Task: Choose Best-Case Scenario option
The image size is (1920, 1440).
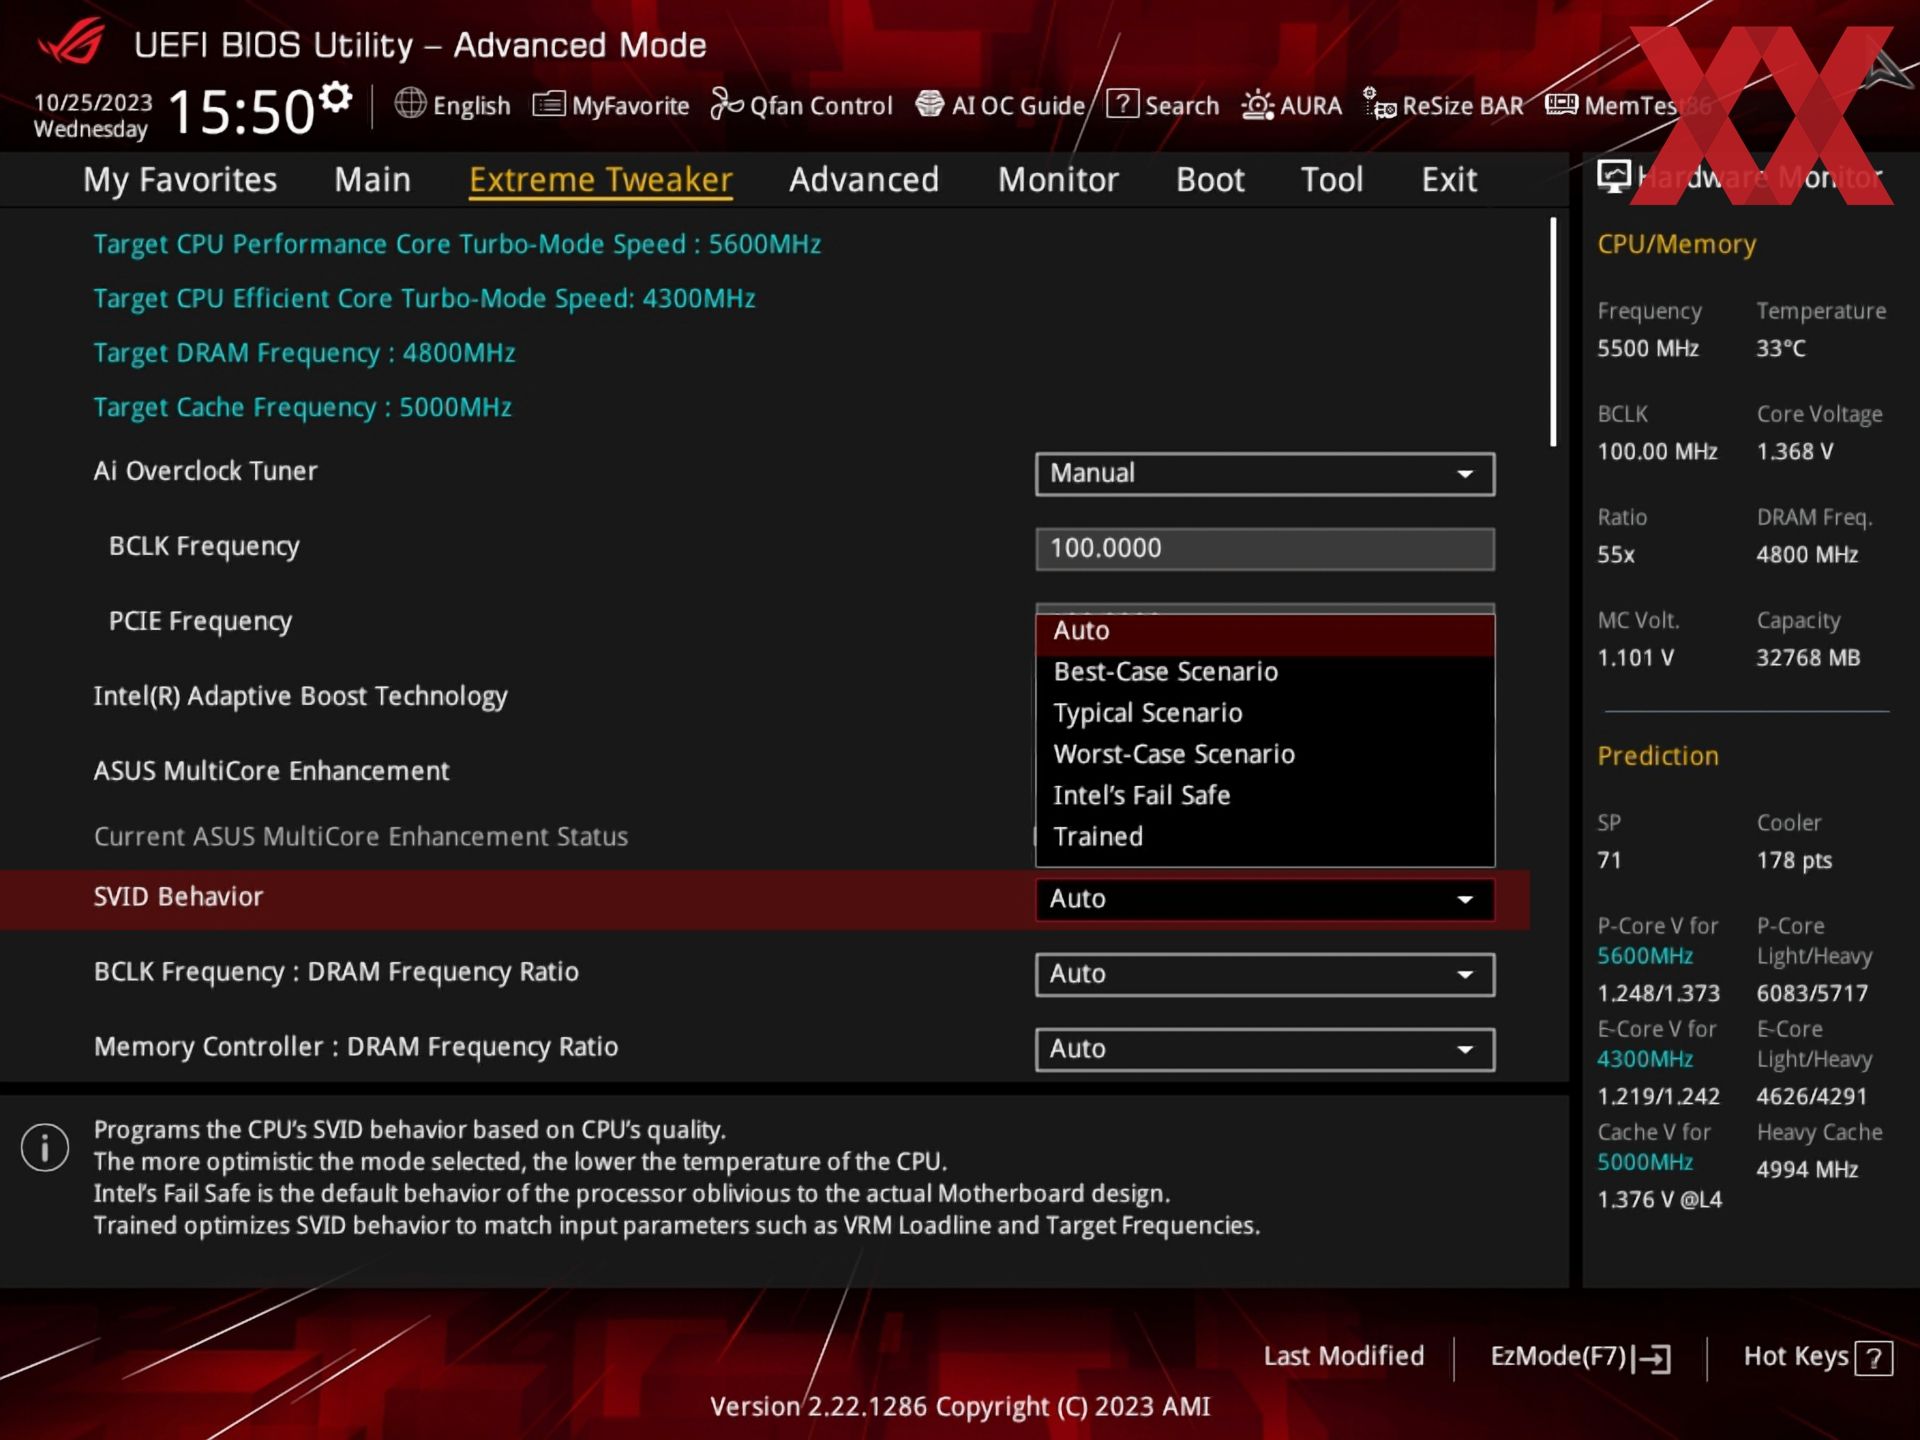Action: [1265, 672]
